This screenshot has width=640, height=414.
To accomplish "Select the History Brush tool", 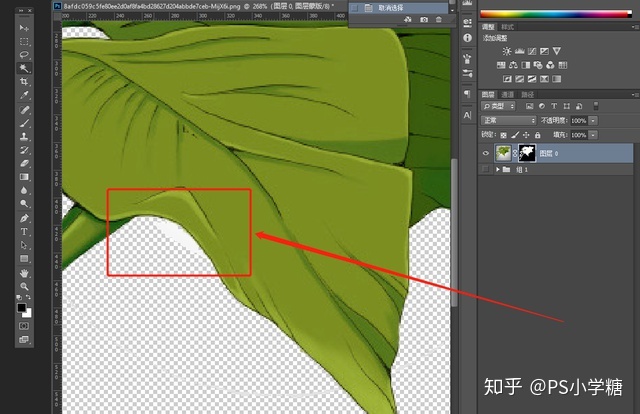I will [x=24, y=150].
